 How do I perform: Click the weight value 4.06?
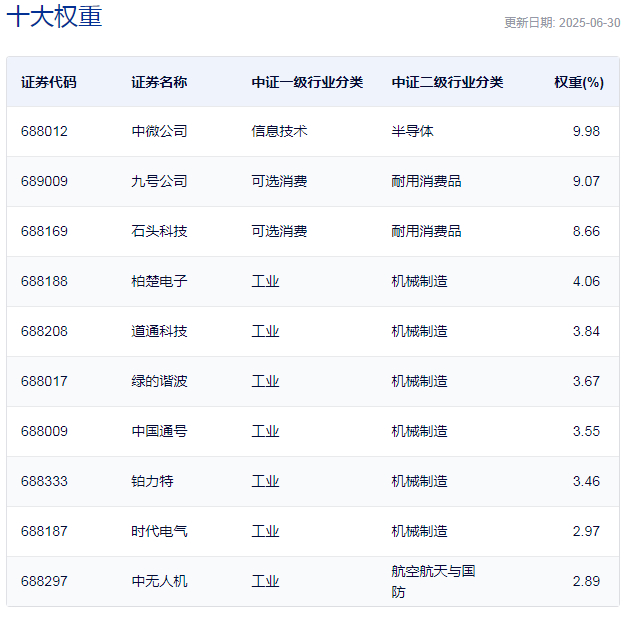586,281
